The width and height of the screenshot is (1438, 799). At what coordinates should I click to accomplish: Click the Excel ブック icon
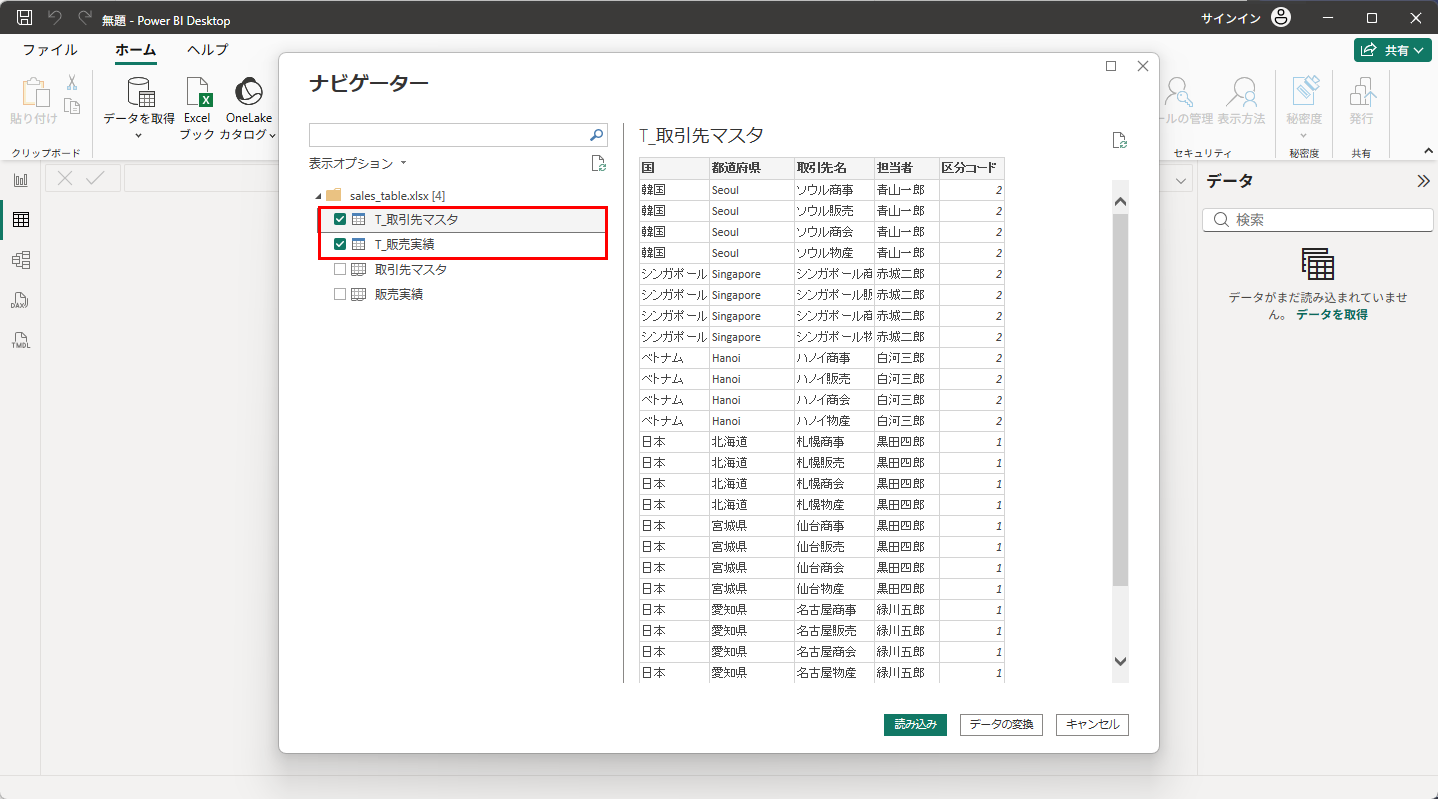click(x=198, y=93)
